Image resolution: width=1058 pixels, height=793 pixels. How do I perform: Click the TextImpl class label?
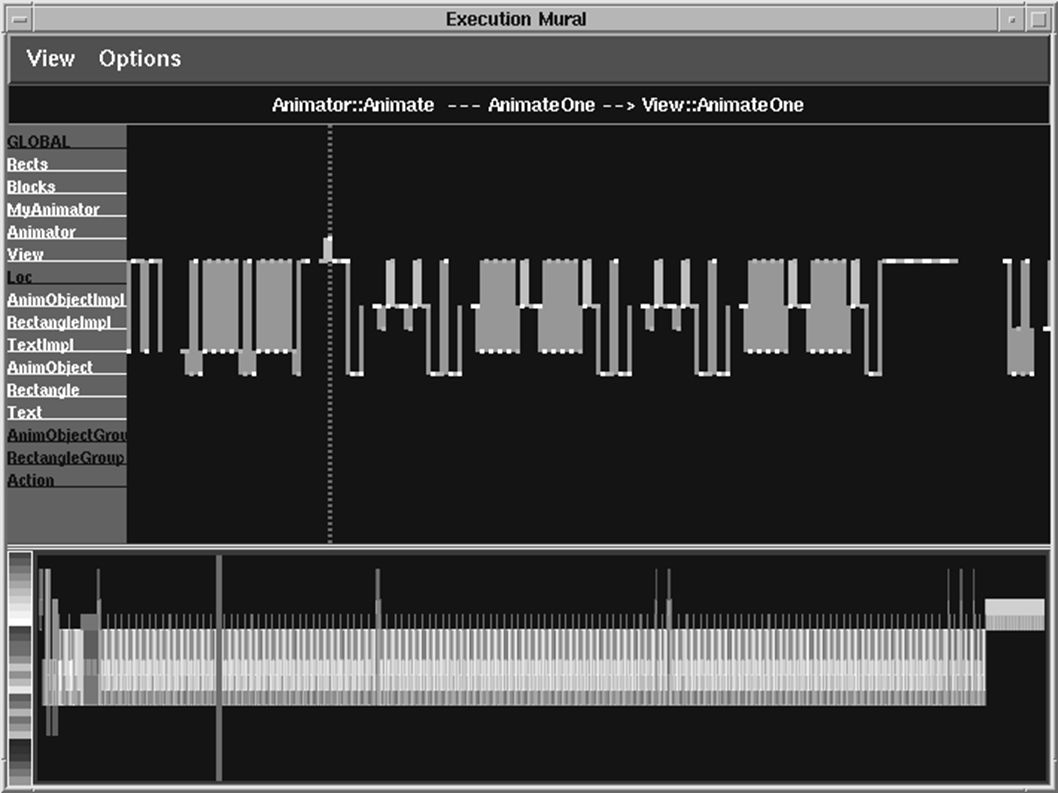click(40, 345)
